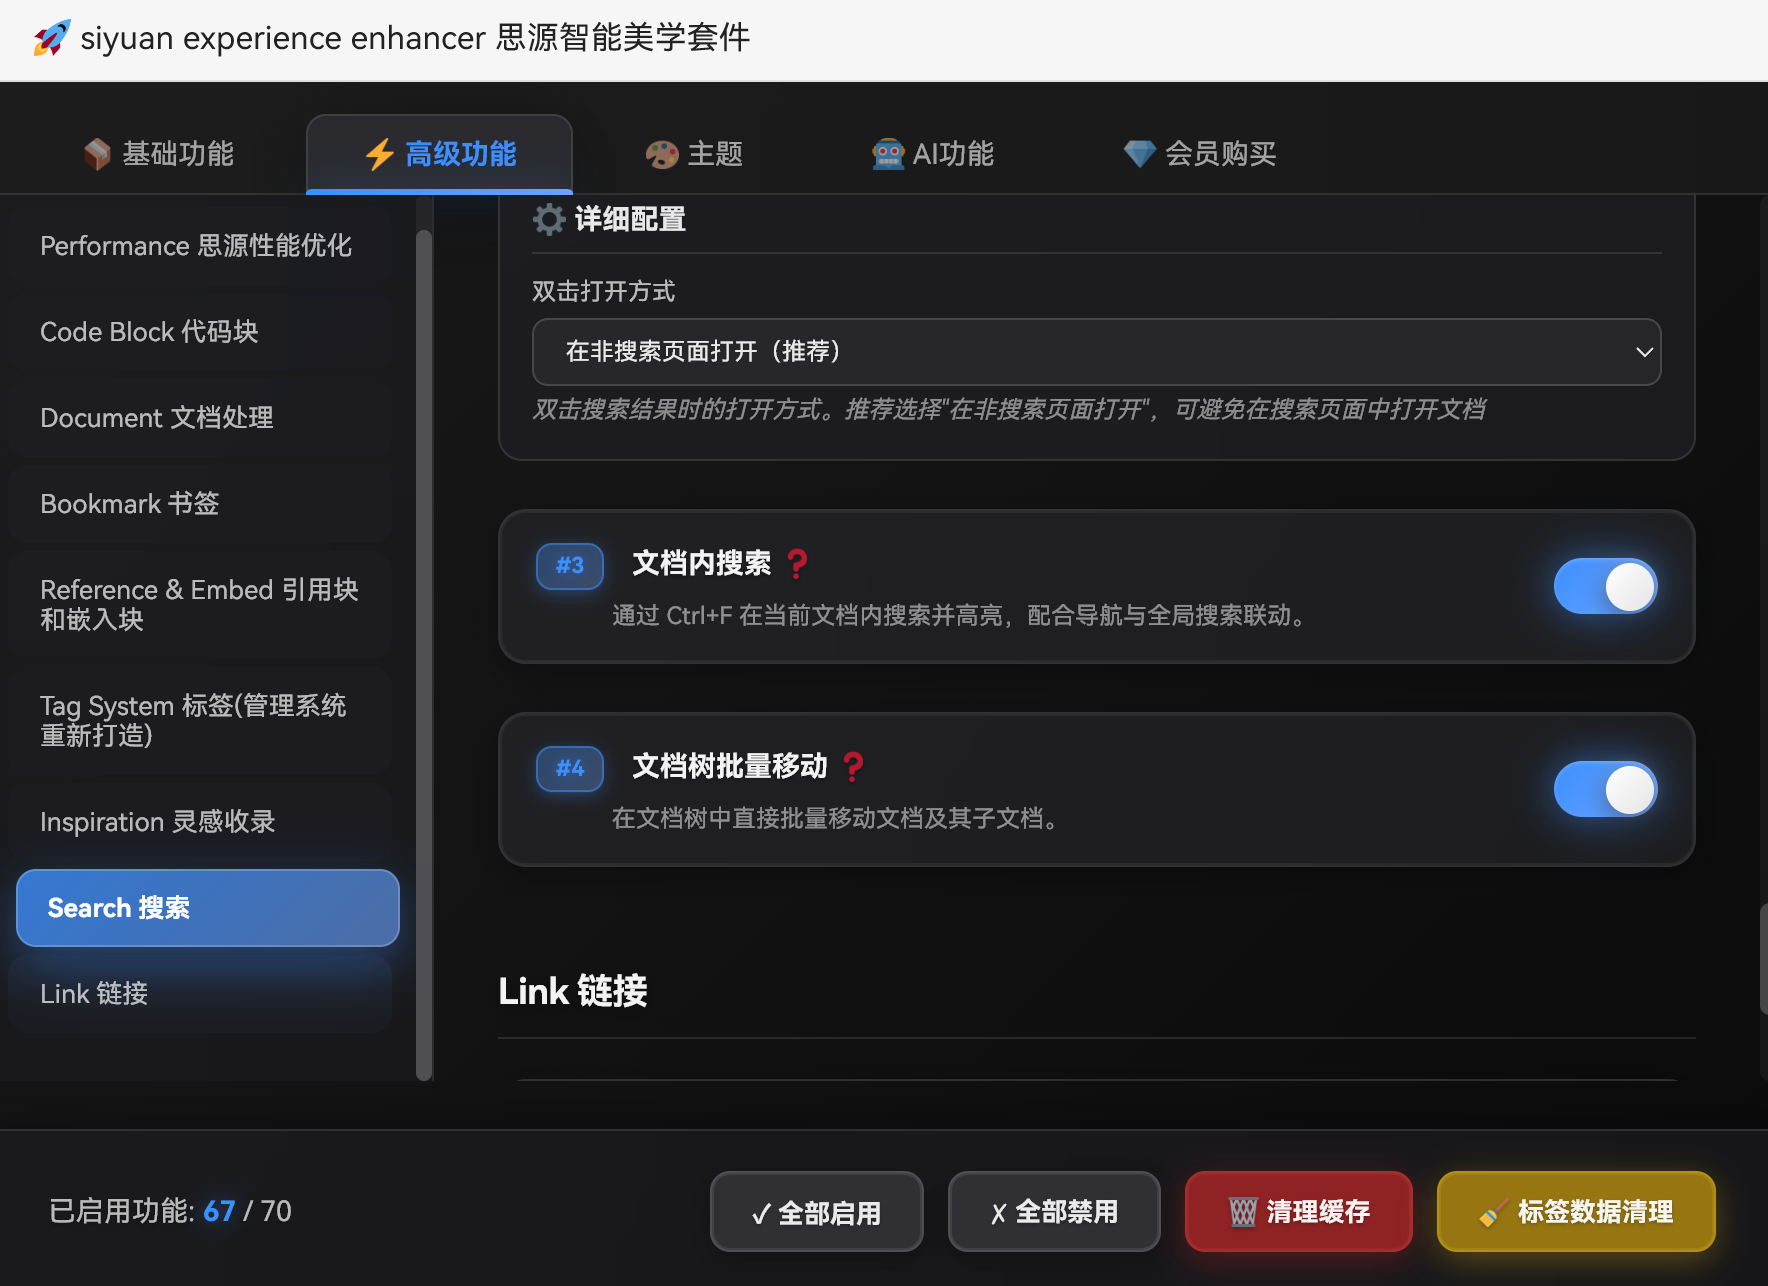Click the enabled count 67 / 70
The image size is (1768, 1286).
pyautogui.click(x=247, y=1212)
